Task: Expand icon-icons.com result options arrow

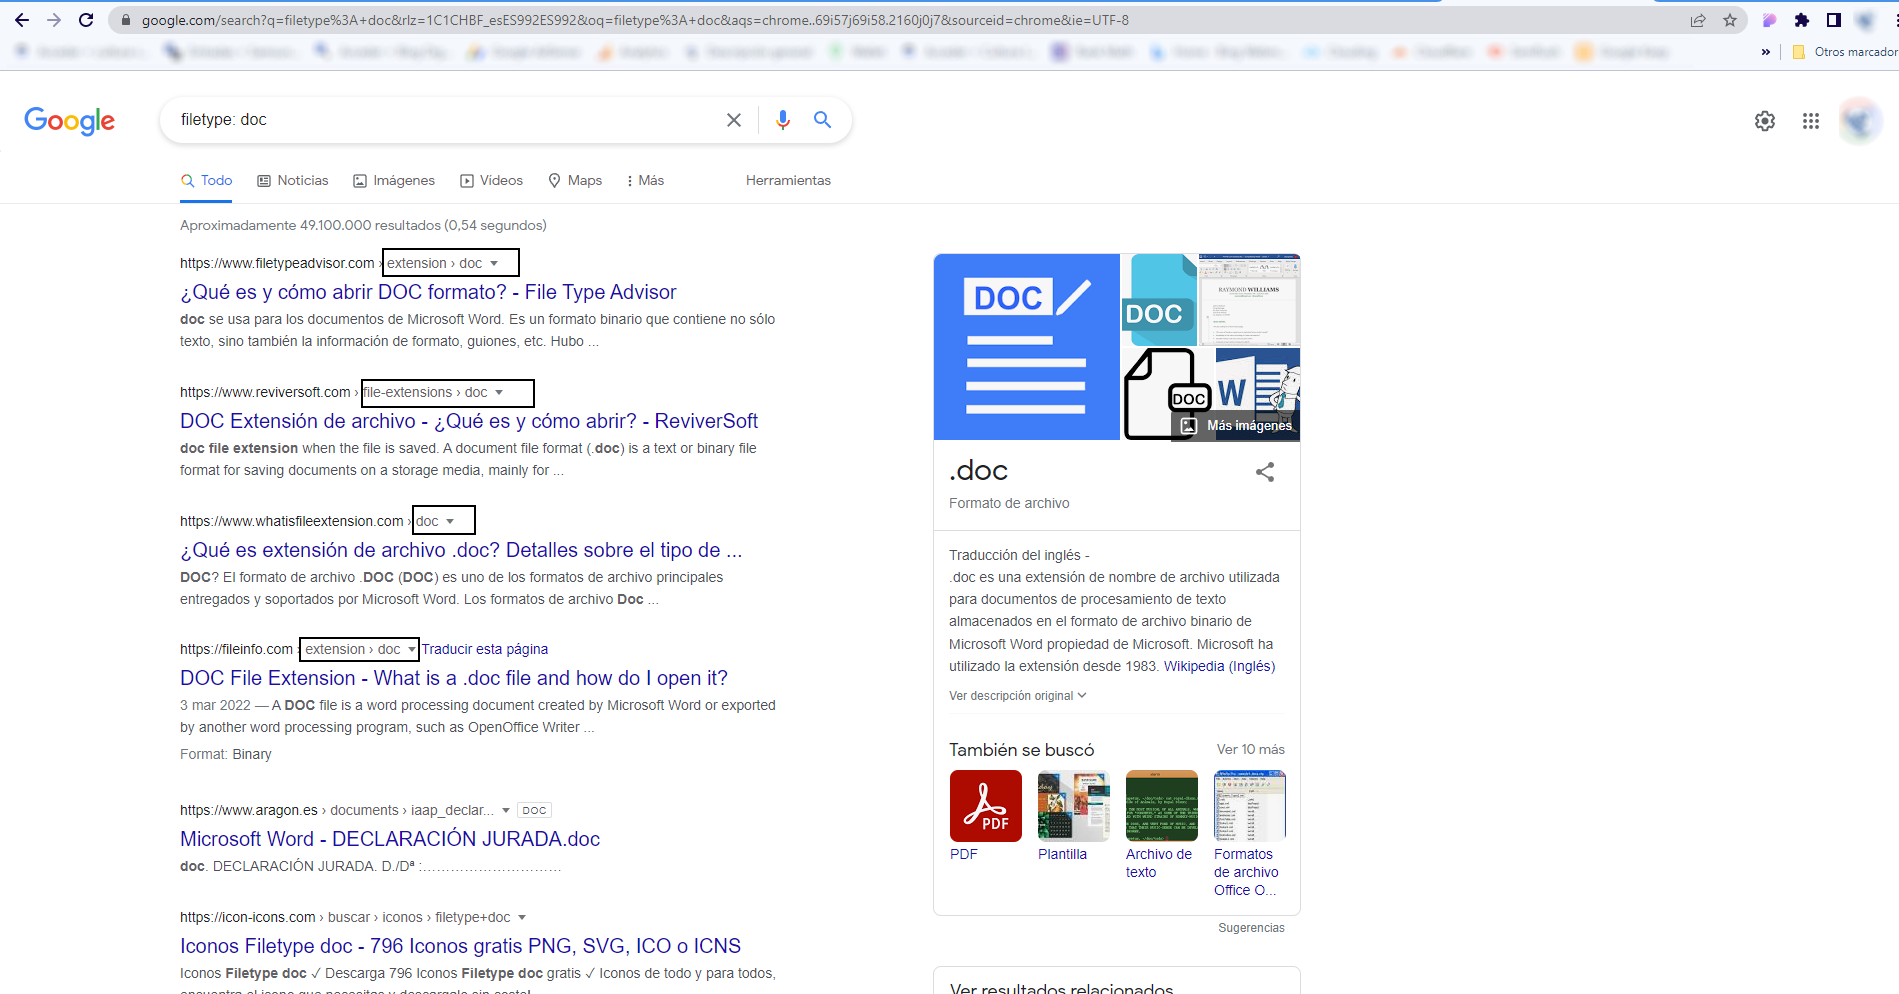Action: (x=522, y=918)
